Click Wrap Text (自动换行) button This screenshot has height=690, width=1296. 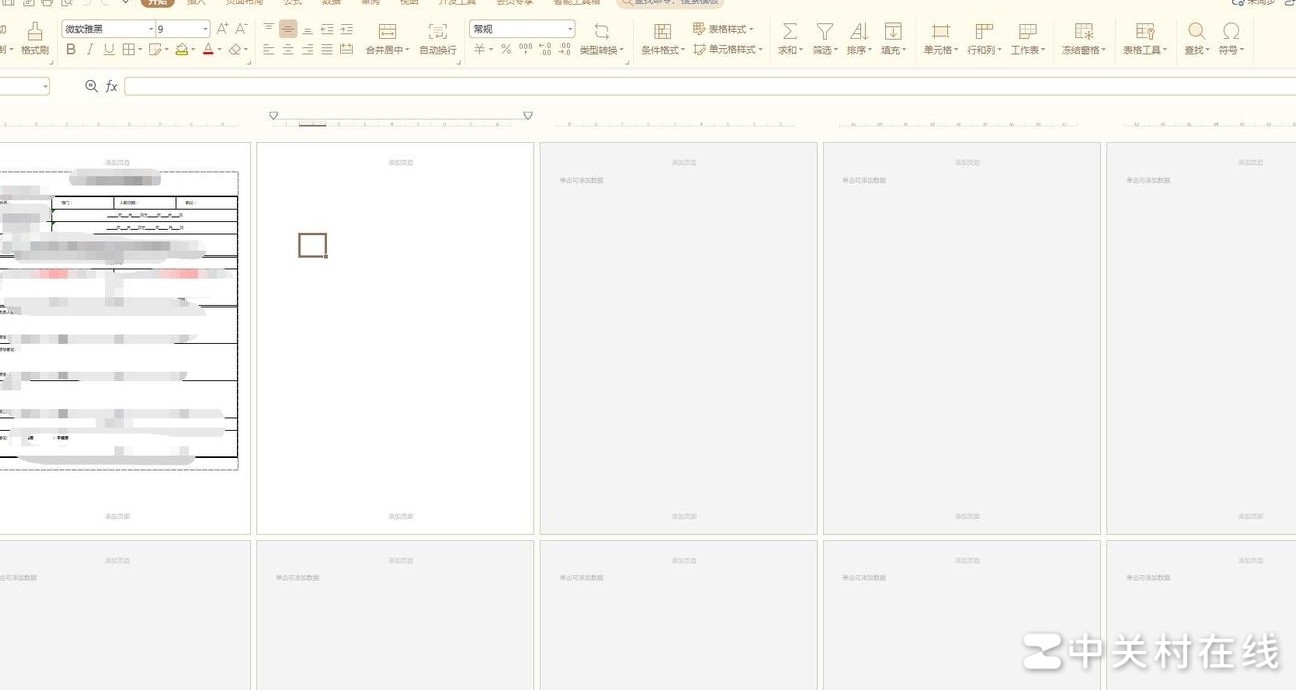(x=438, y=40)
